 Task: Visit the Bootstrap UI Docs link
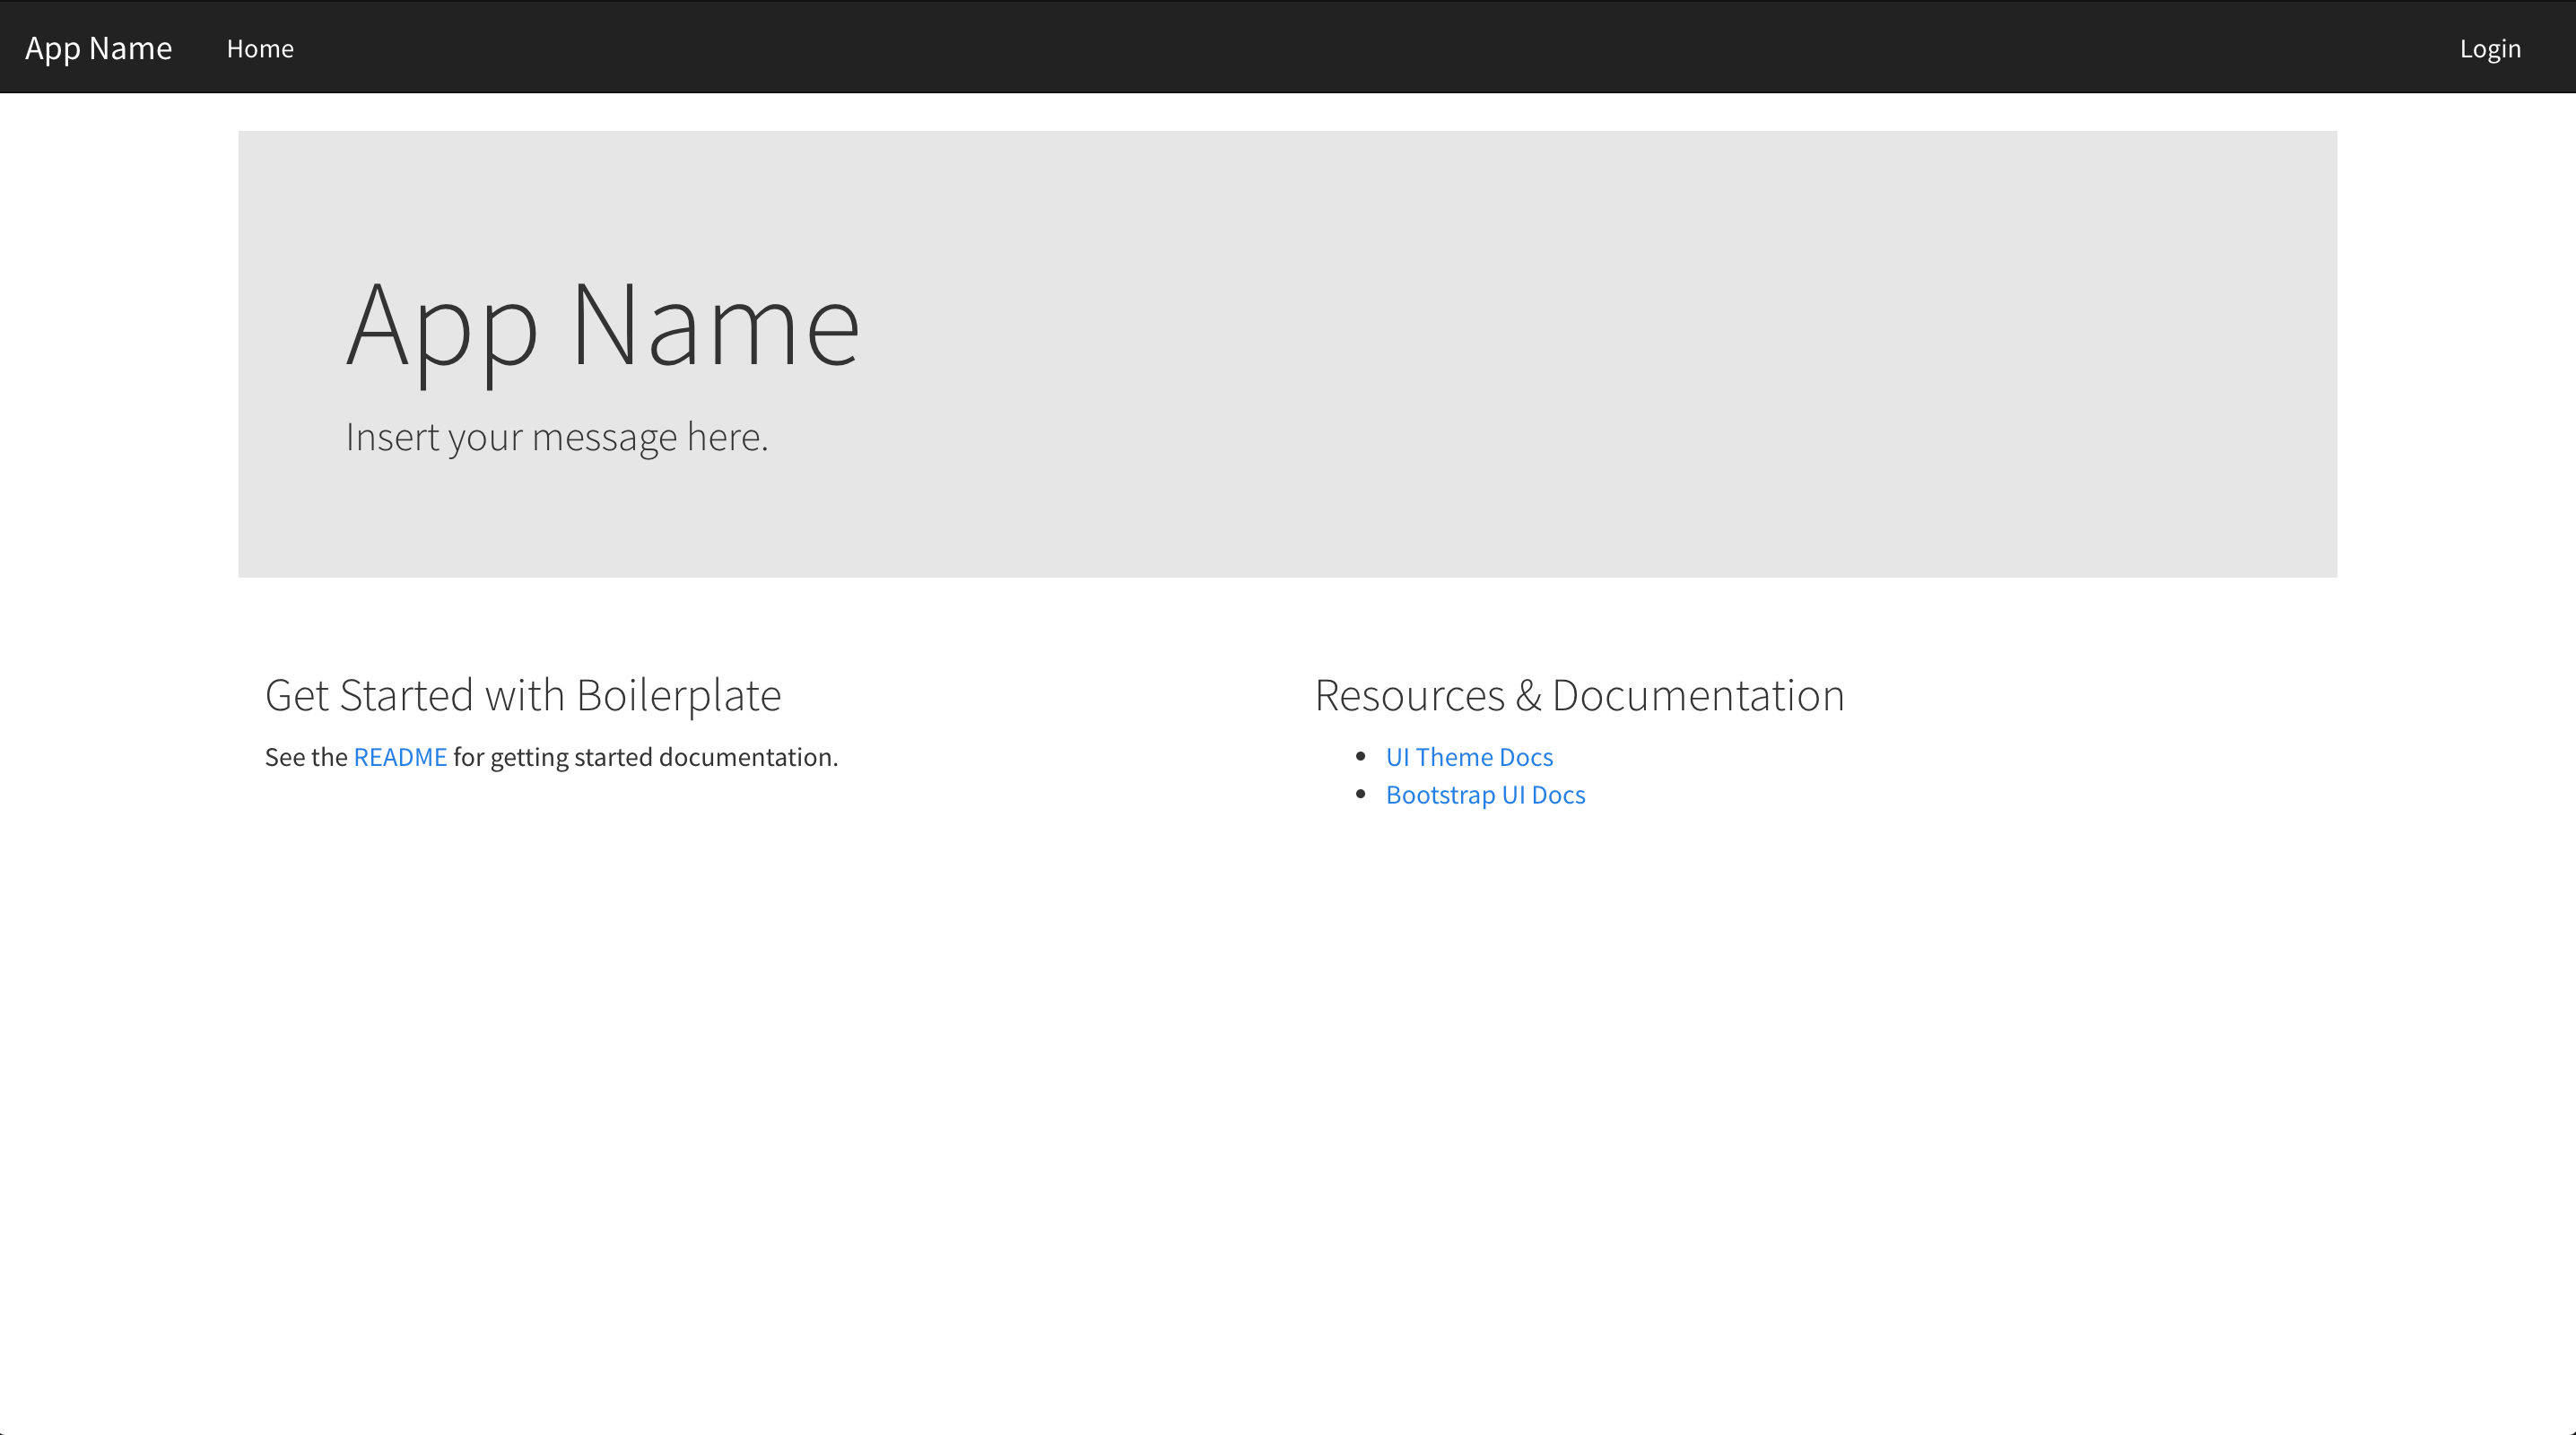(1484, 795)
